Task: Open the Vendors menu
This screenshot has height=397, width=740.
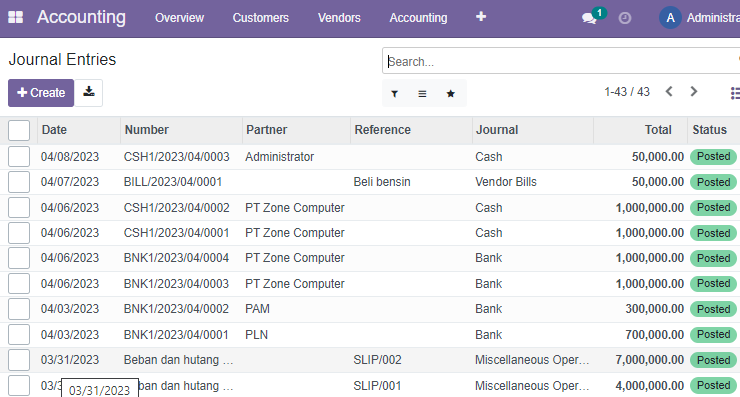Action: (339, 18)
